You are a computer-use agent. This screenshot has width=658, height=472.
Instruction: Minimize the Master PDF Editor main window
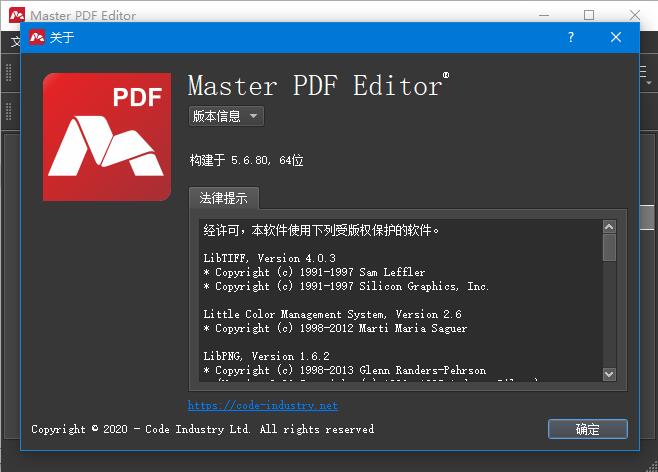[544, 15]
